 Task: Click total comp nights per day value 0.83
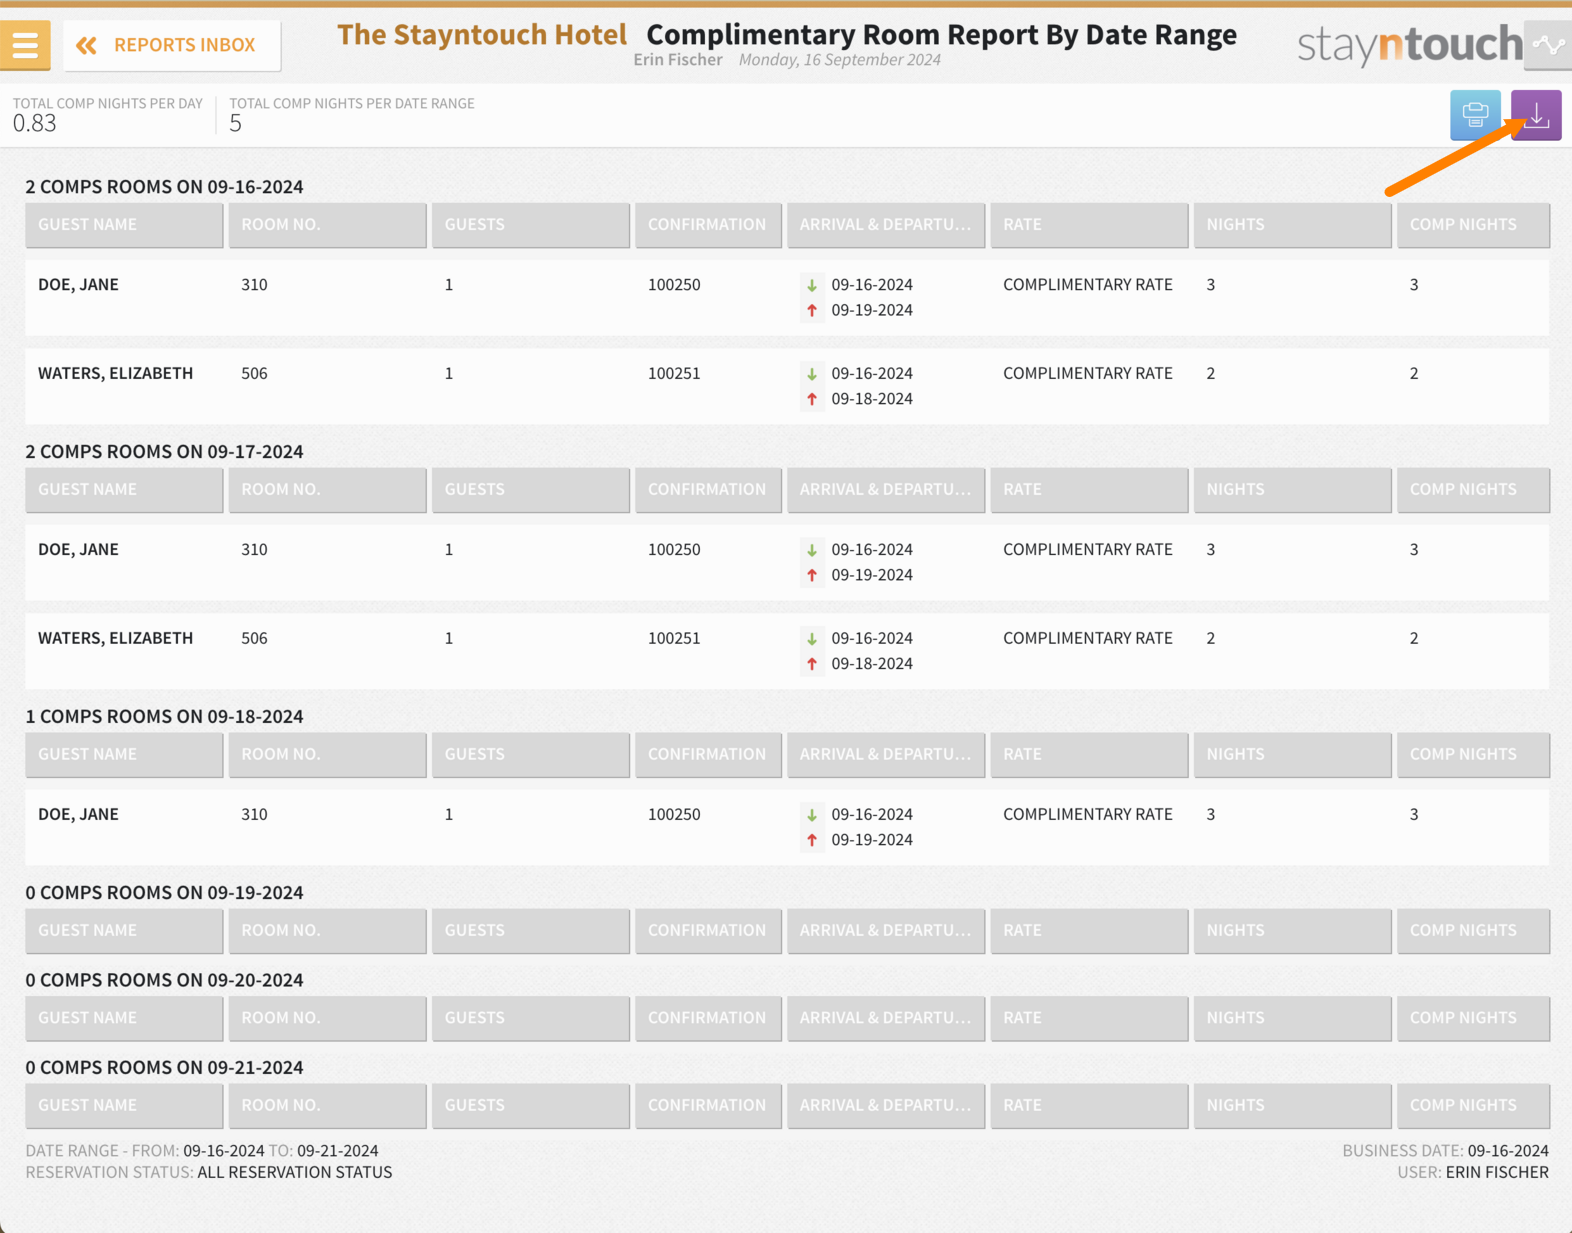point(35,123)
